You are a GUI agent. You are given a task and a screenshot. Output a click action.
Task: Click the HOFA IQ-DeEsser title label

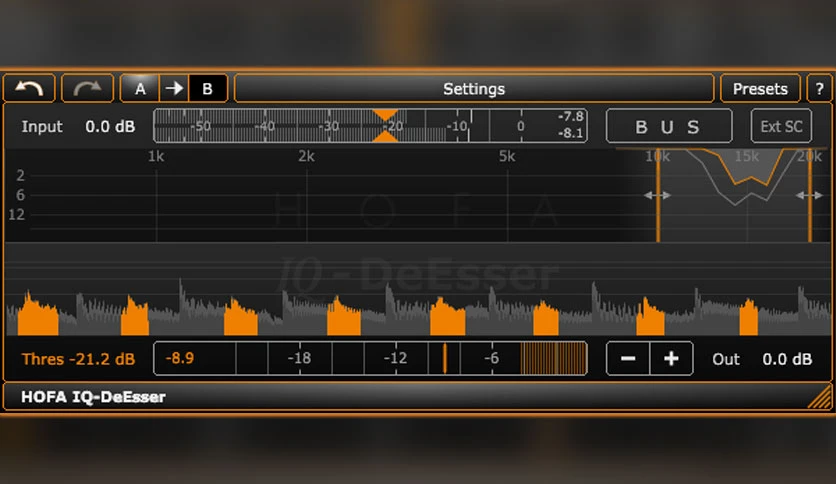tap(93, 397)
